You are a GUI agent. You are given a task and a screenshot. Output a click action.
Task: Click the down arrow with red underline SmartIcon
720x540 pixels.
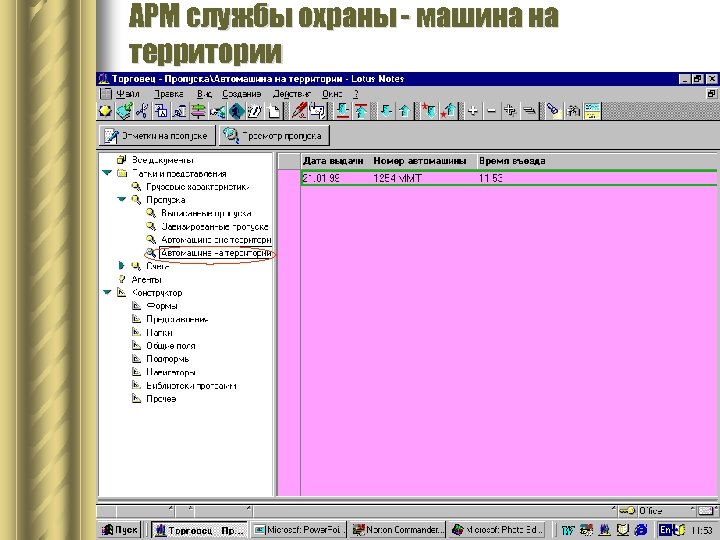(343, 111)
